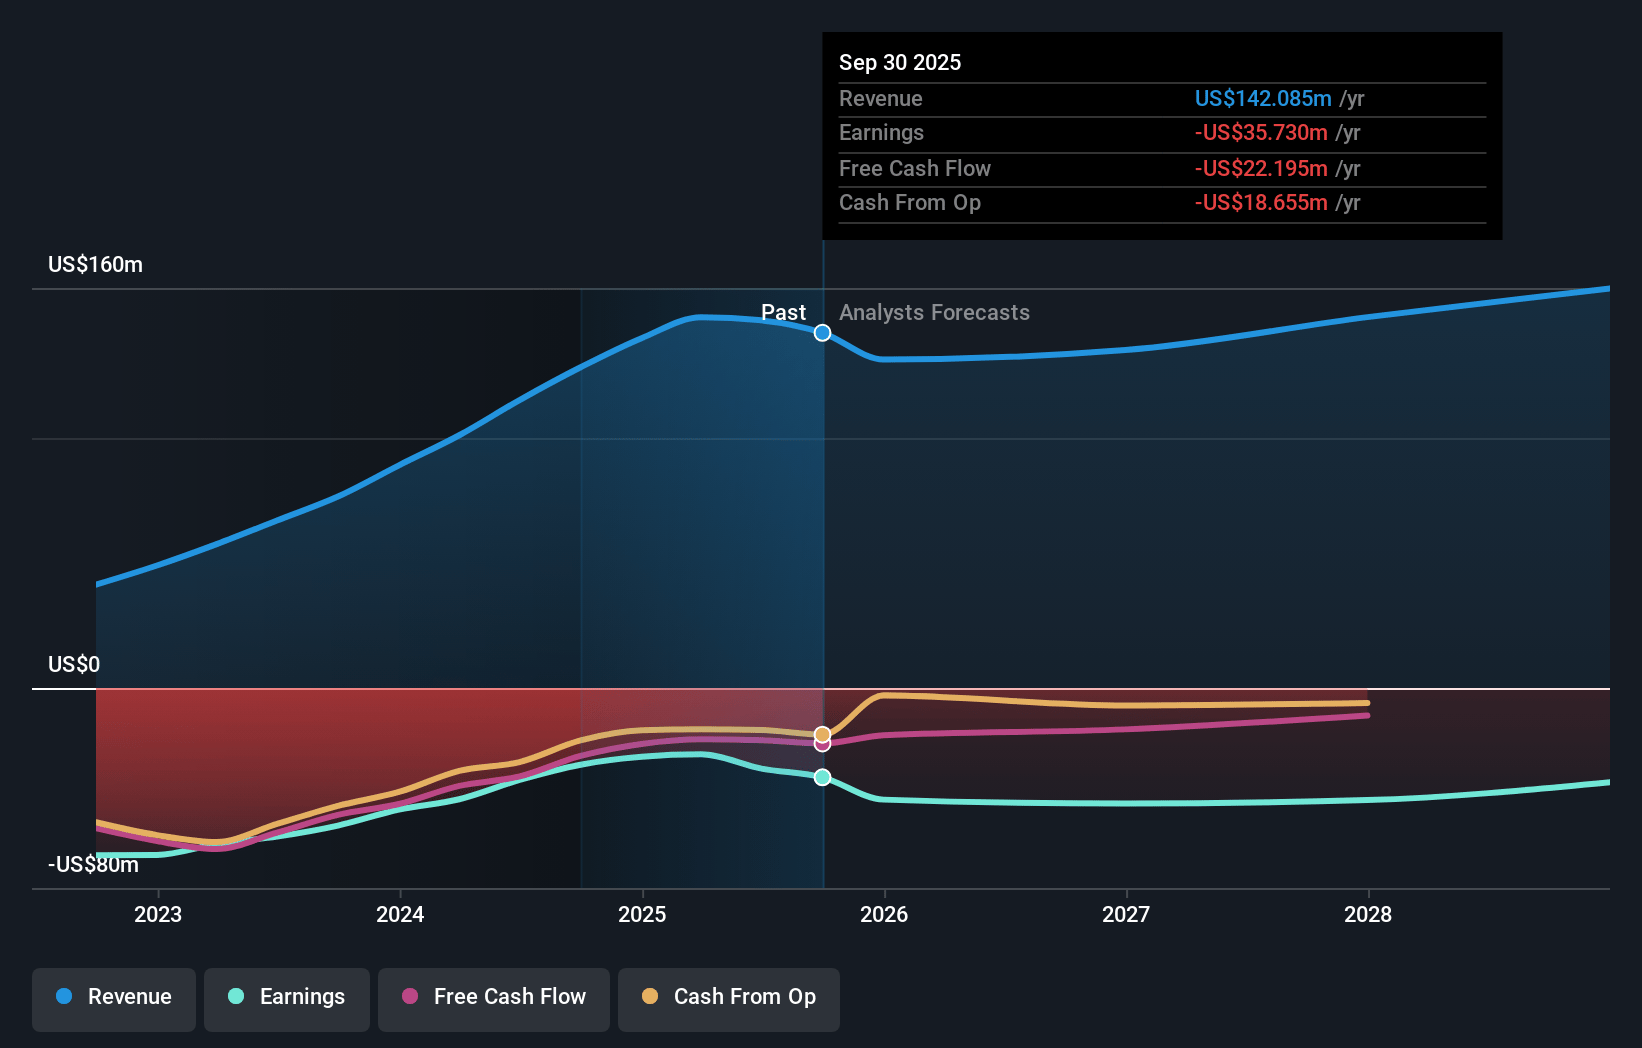The image size is (1642, 1048).
Task: Click the blue Revenue legend dot
Action: coord(64,997)
